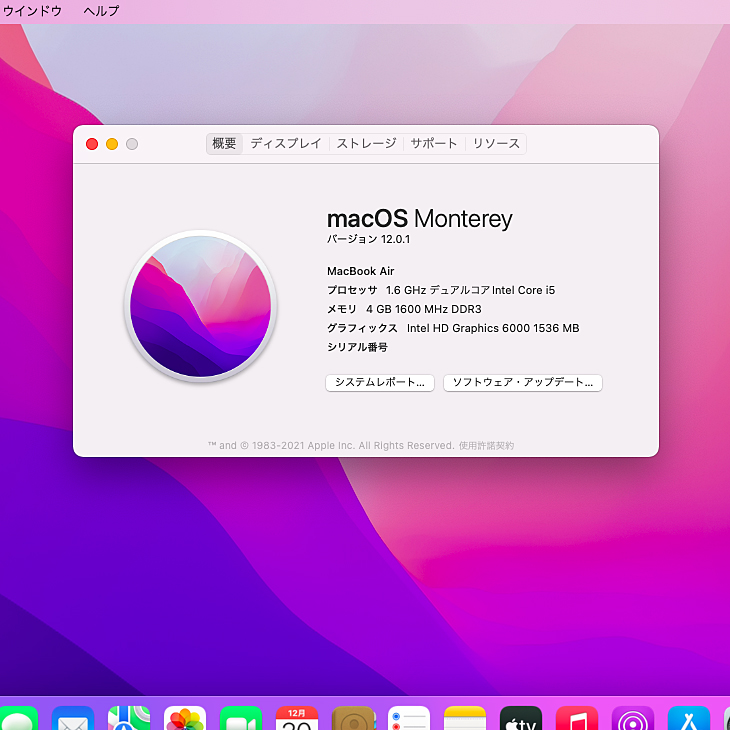Open Podcasts from the Dock

633,719
